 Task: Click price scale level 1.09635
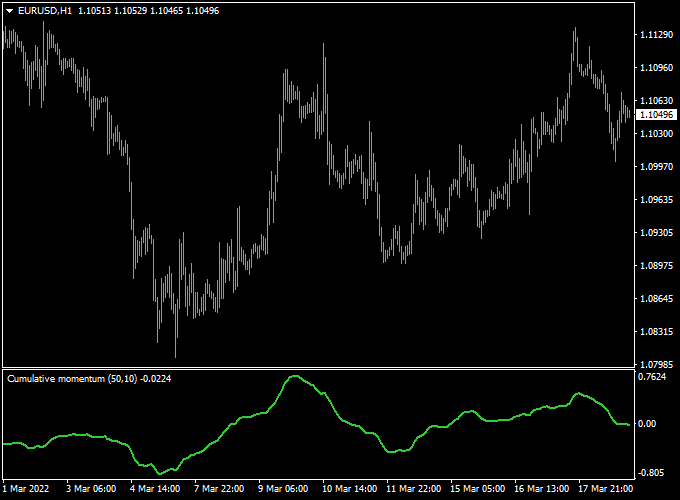point(657,199)
